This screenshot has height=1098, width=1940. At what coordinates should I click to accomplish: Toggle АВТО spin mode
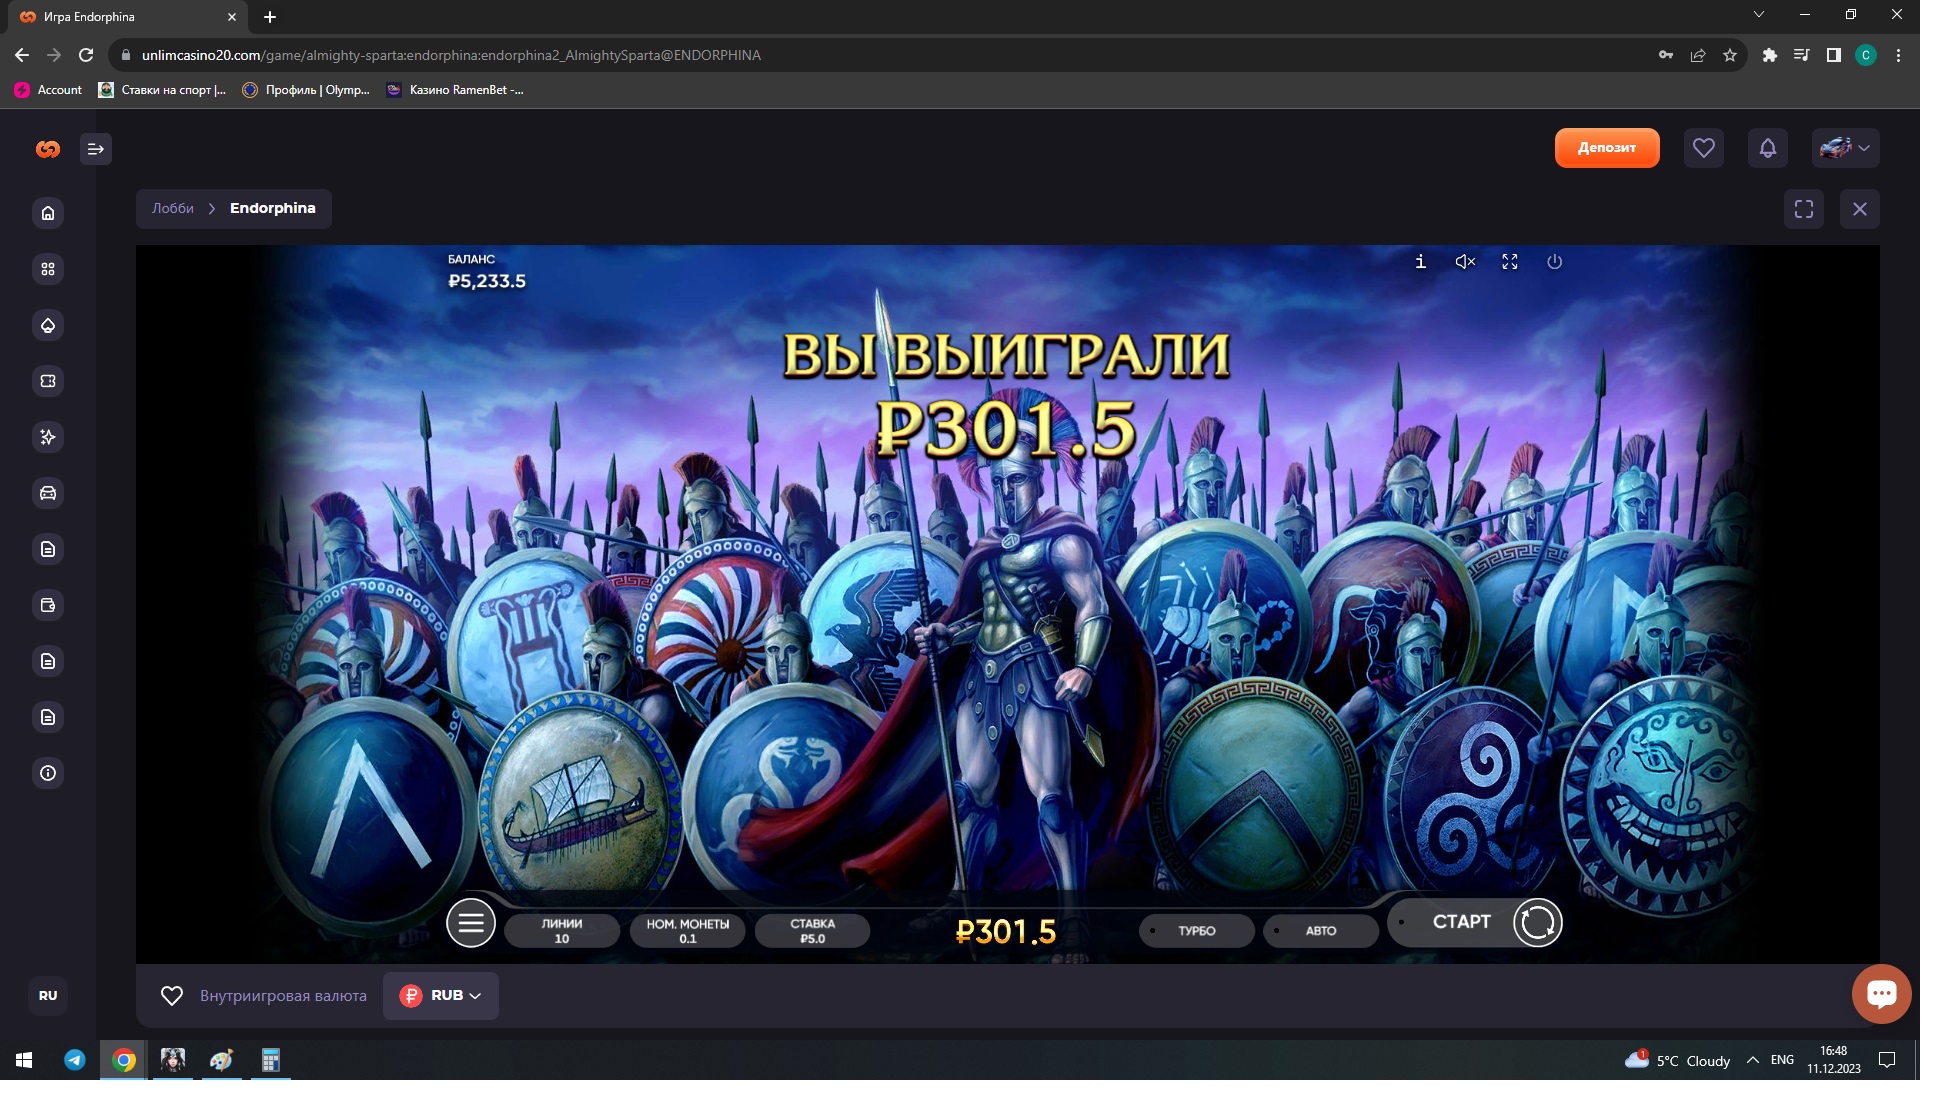click(1320, 931)
